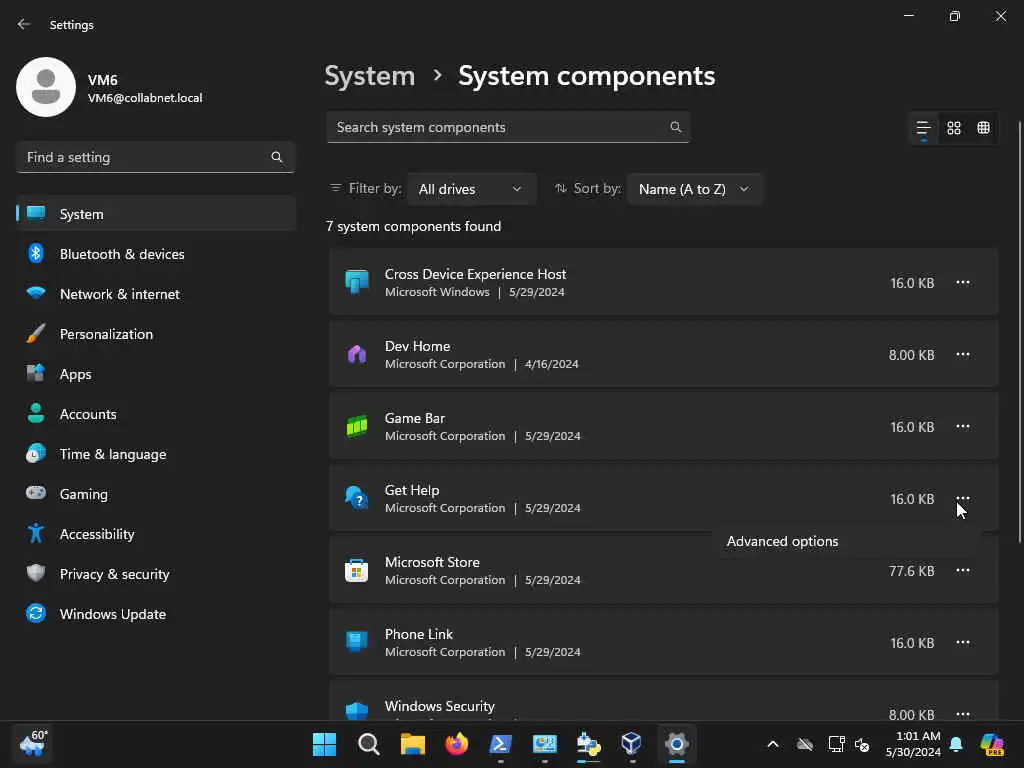The height and width of the screenshot is (768, 1024).
Task: Click the Search system components field
Action: pos(507,127)
